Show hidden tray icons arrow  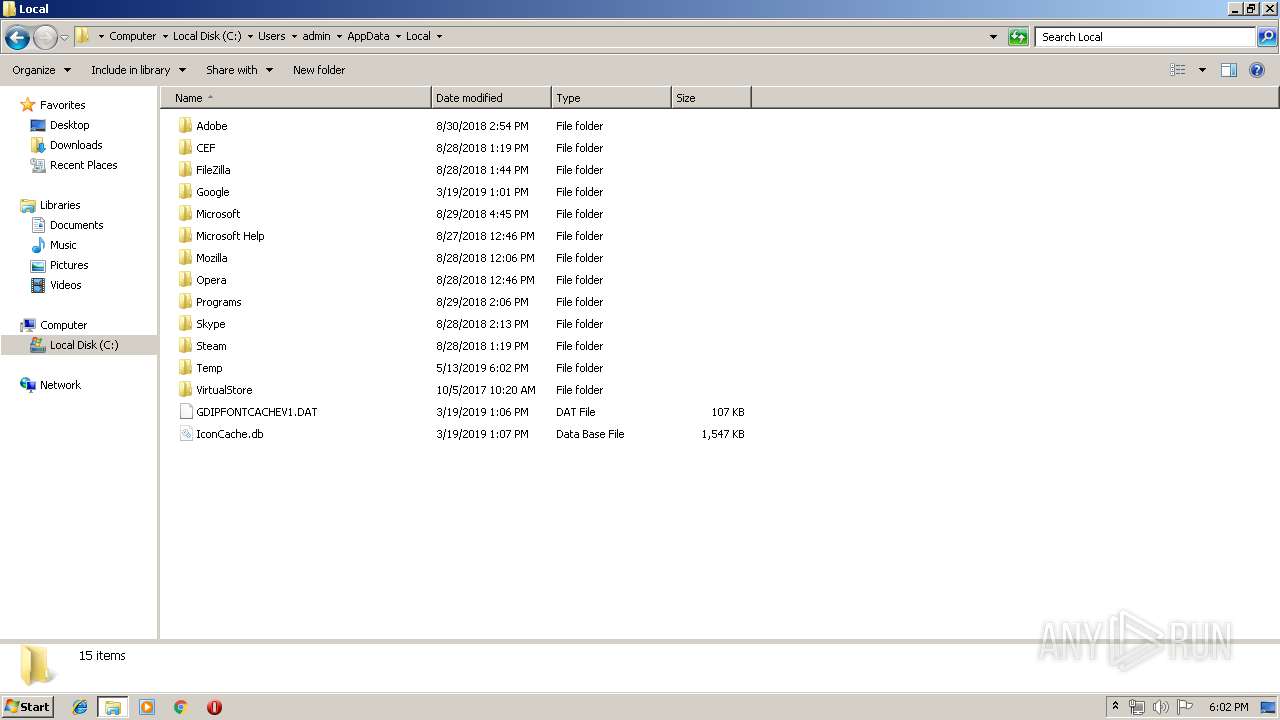click(x=1115, y=707)
